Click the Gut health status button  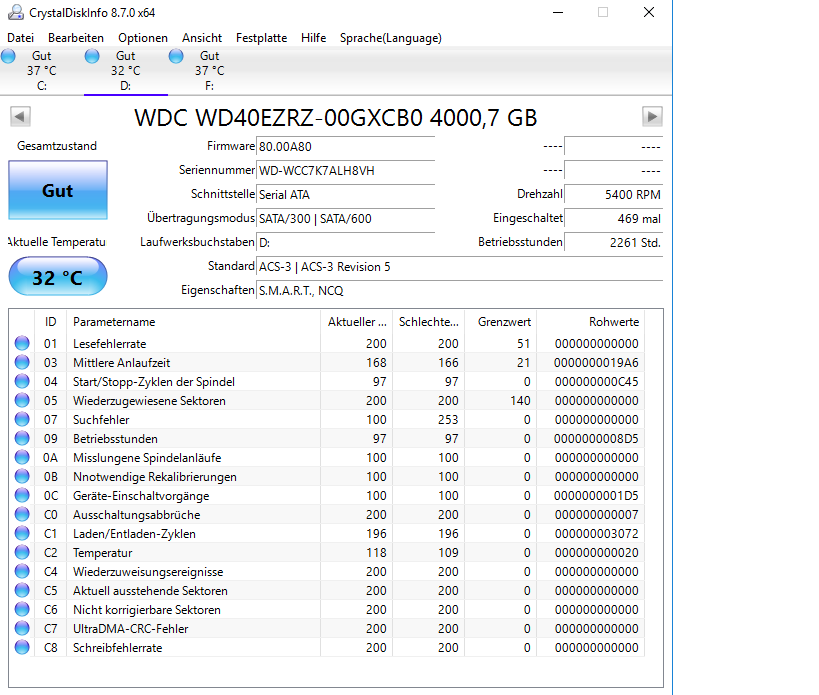(58, 190)
